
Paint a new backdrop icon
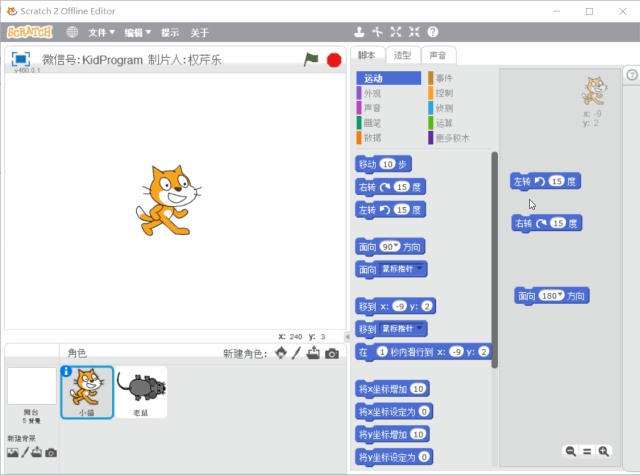[x=25, y=452]
